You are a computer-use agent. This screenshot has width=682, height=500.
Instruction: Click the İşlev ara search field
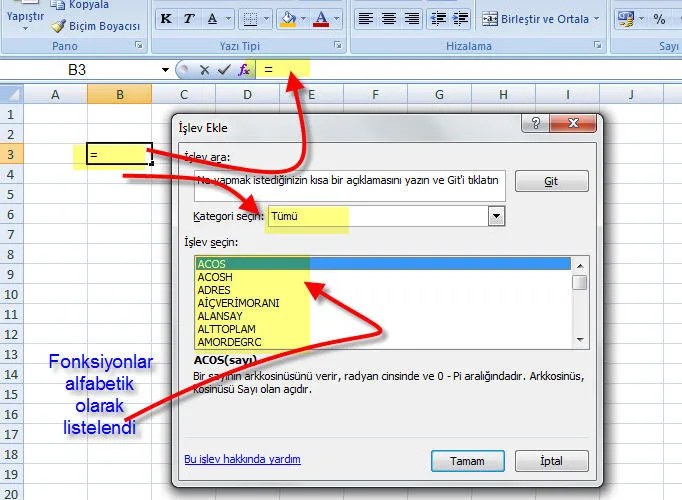click(x=349, y=181)
